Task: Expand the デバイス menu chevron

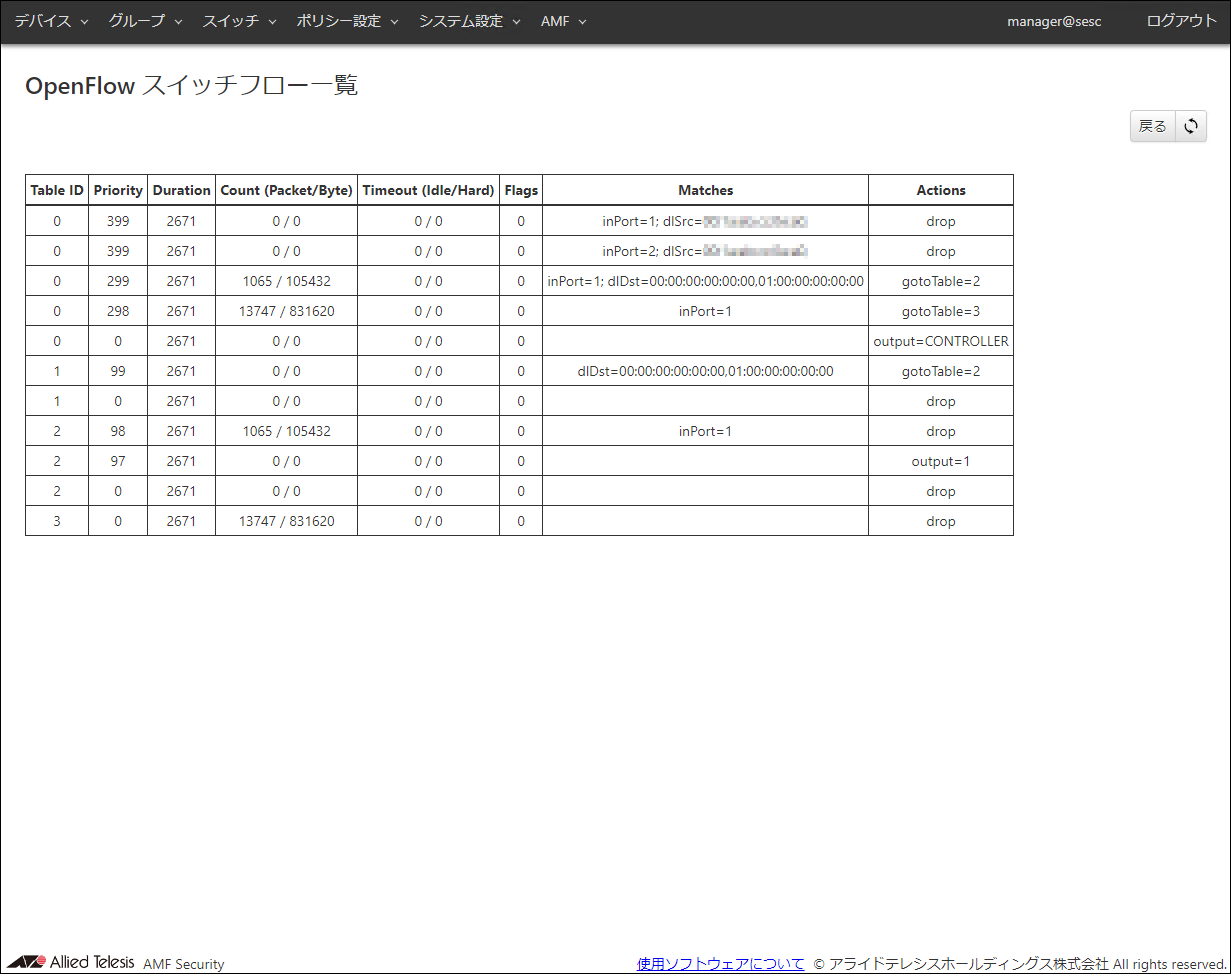Action: click(84, 20)
